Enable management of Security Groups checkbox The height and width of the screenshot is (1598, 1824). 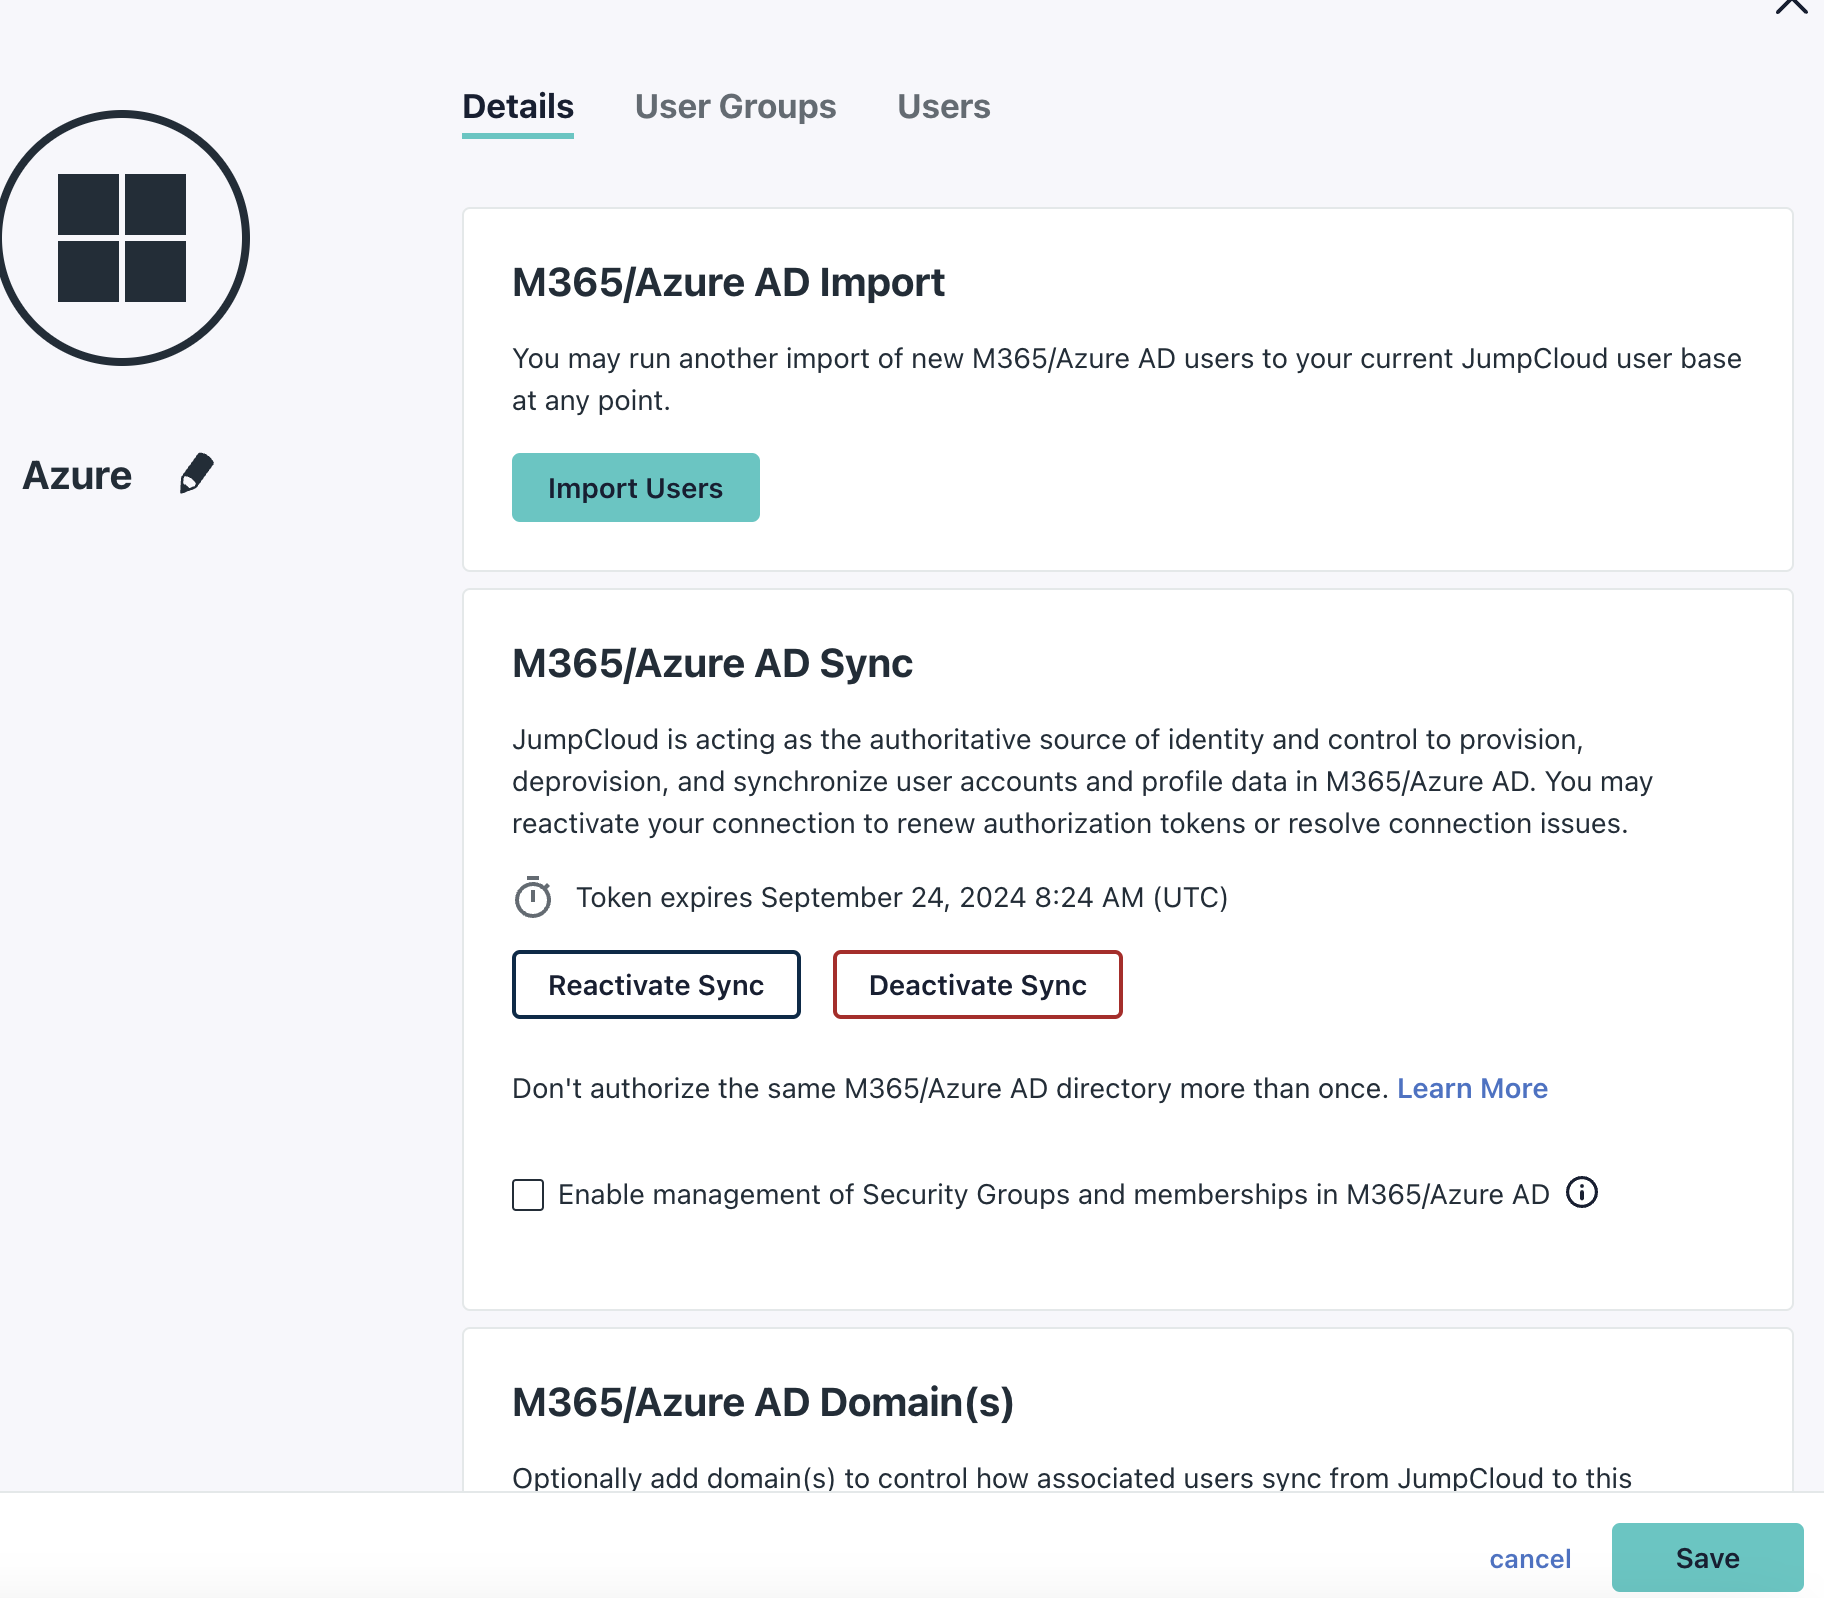(528, 1194)
